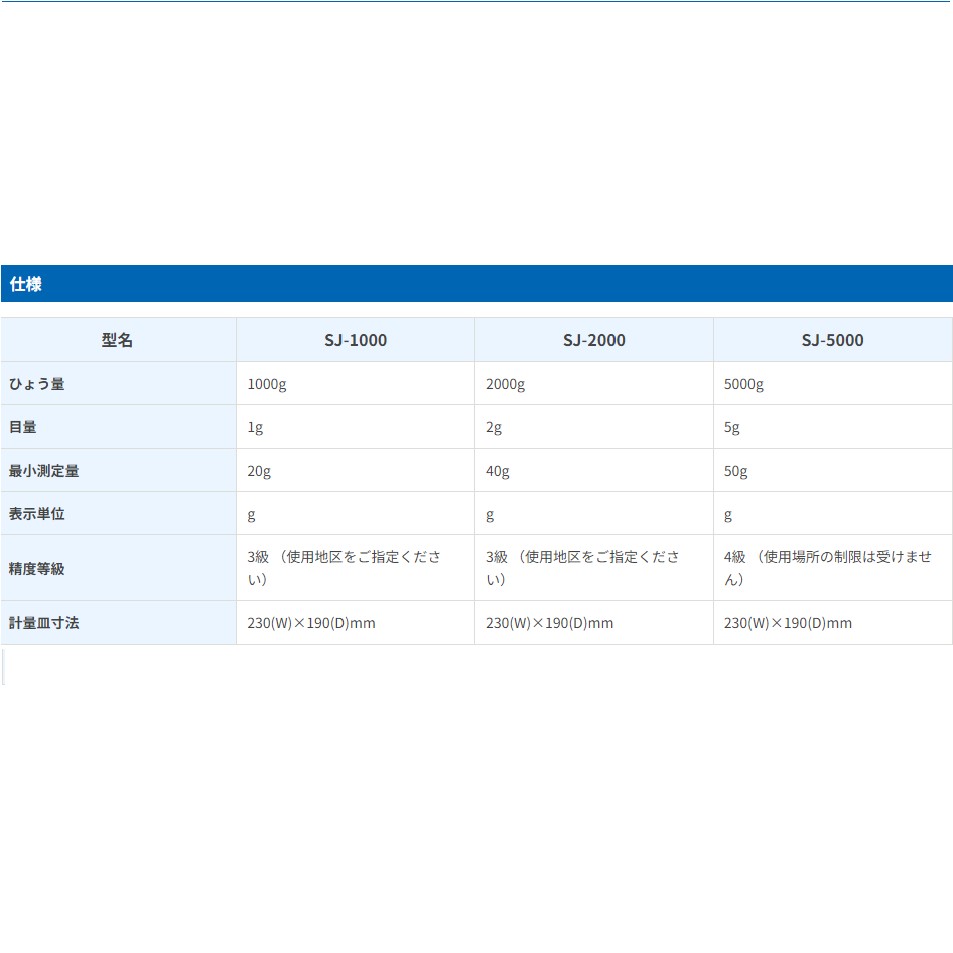Screen dimensions: 953x953
Task: Click the 計量皿寸法 row label
Action: [44, 623]
